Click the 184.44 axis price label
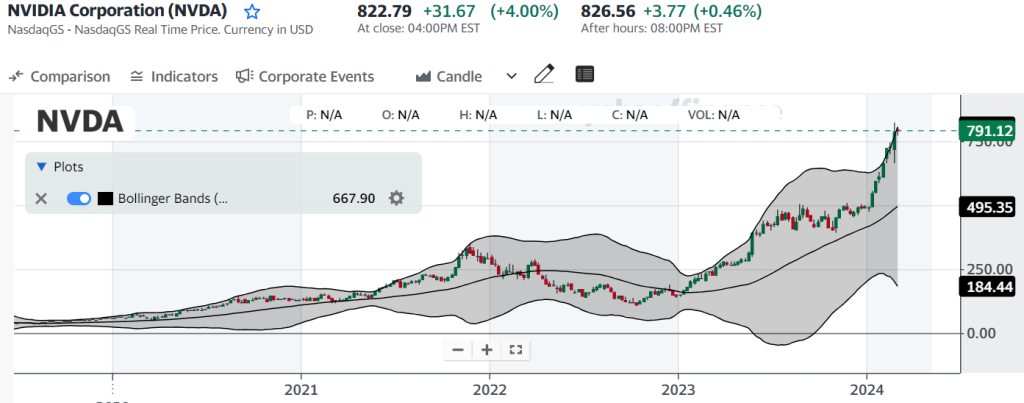This screenshot has width=1024, height=403. coord(986,286)
